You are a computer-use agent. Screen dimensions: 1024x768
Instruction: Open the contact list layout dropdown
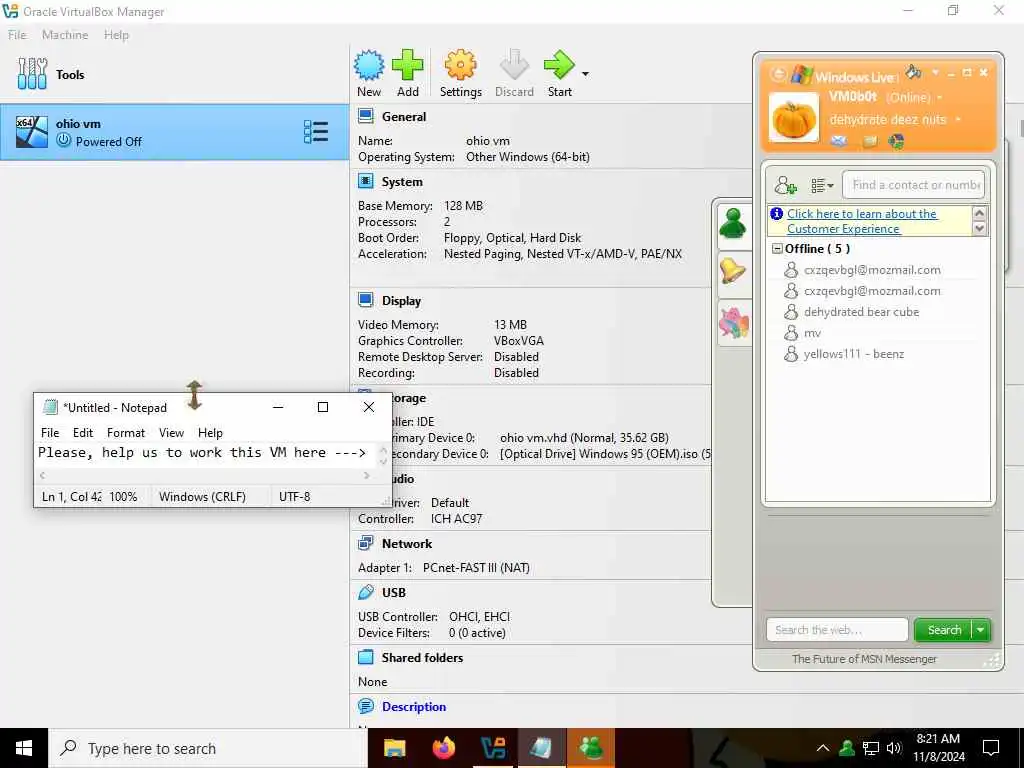click(x=822, y=185)
